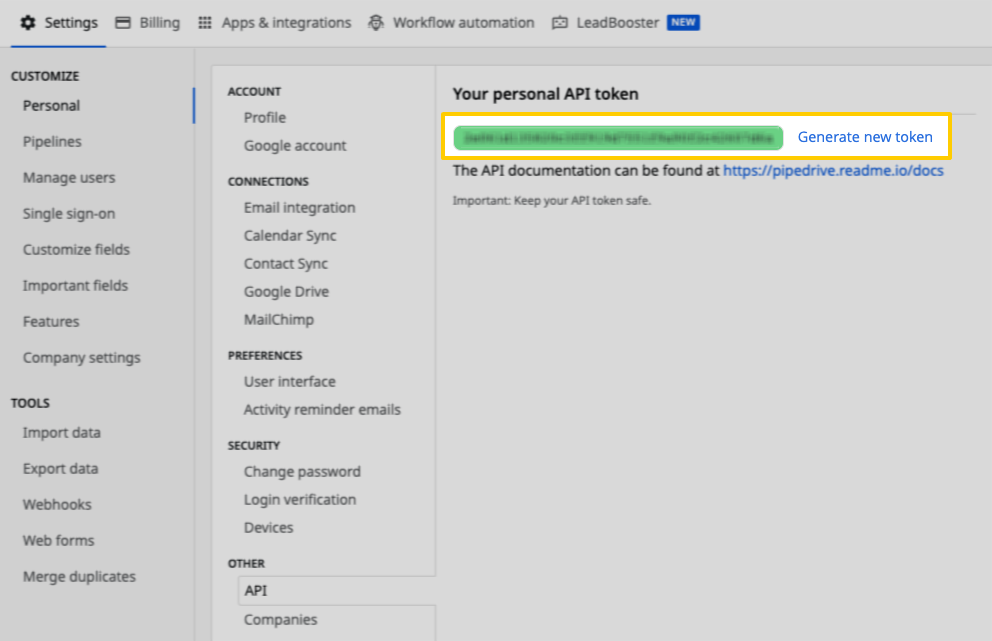Click the LeadBooster chat icon
The height and width of the screenshot is (641, 992).
[560, 22]
